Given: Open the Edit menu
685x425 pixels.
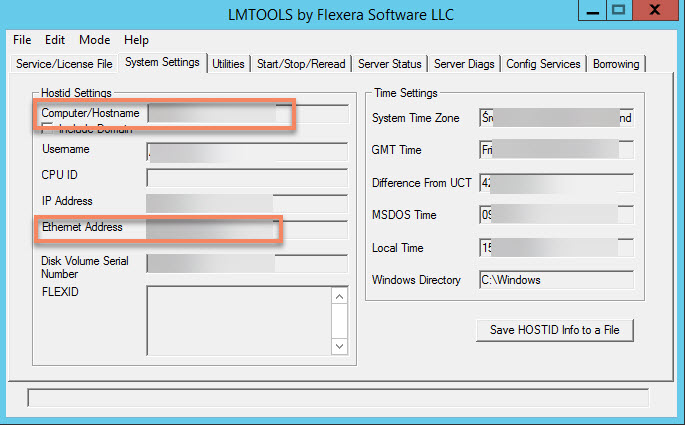Looking at the screenshot, I should pyautogui.click(x=55, y=40).
